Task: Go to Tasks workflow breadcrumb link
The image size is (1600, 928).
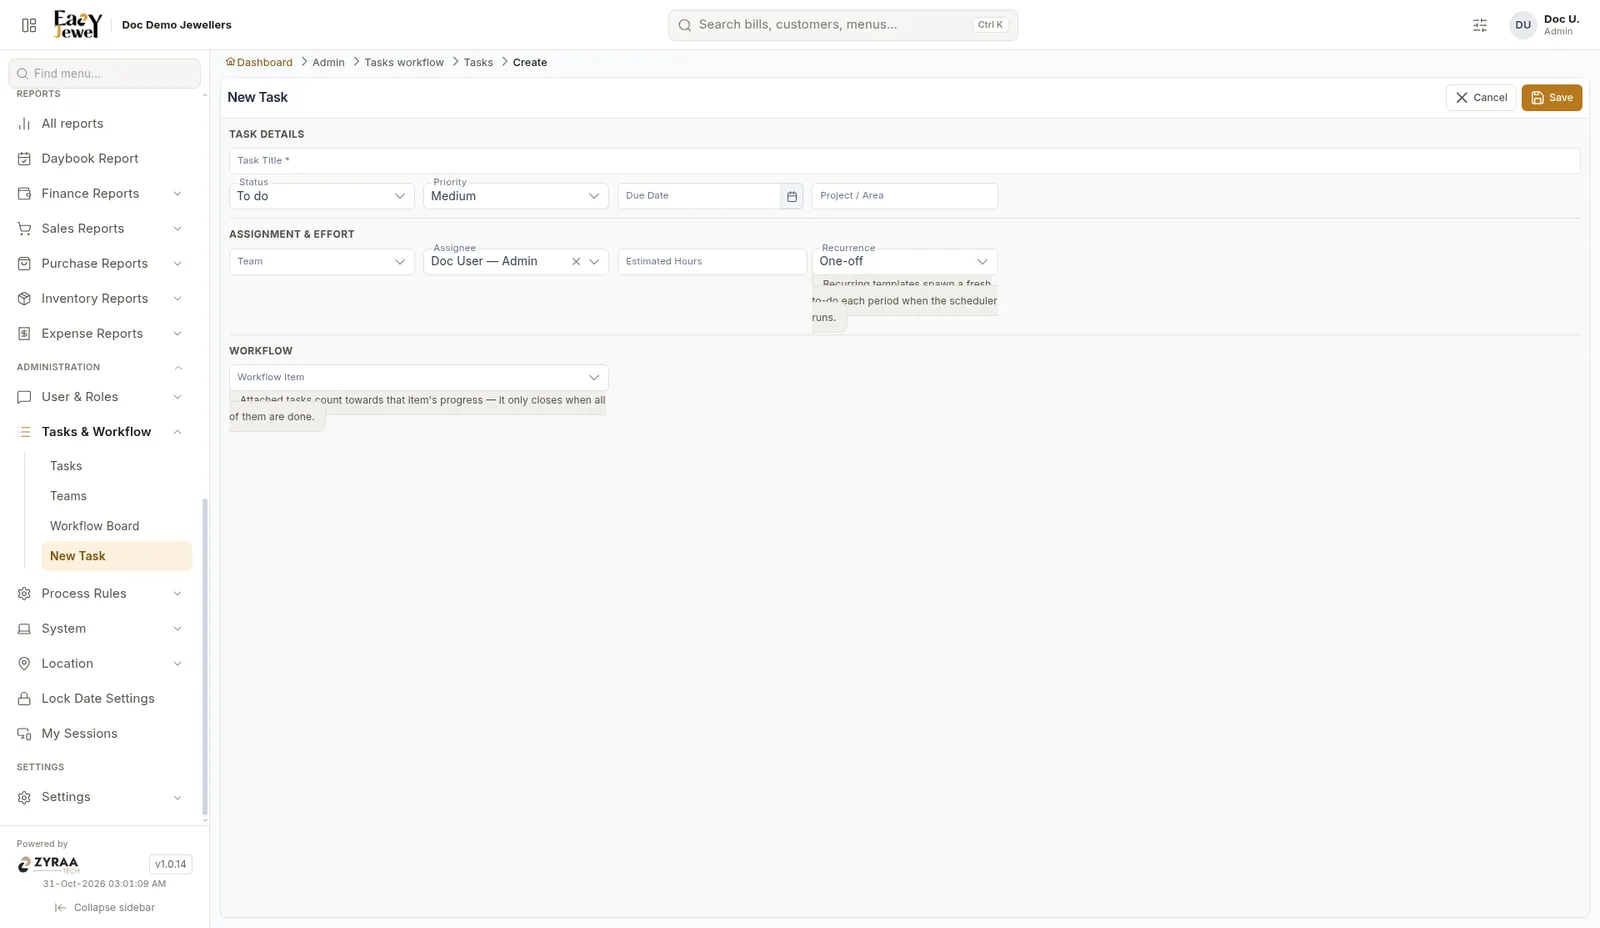Action: click(x=404, y=62)
